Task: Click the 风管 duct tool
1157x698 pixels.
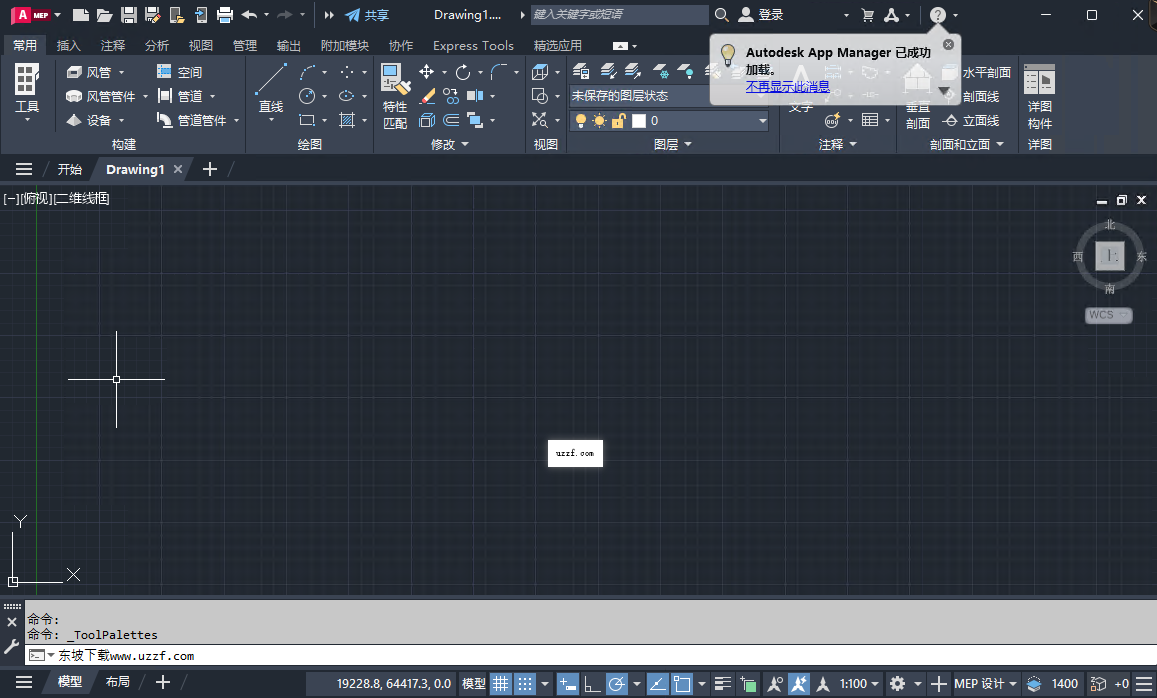Action: point(95,71)
